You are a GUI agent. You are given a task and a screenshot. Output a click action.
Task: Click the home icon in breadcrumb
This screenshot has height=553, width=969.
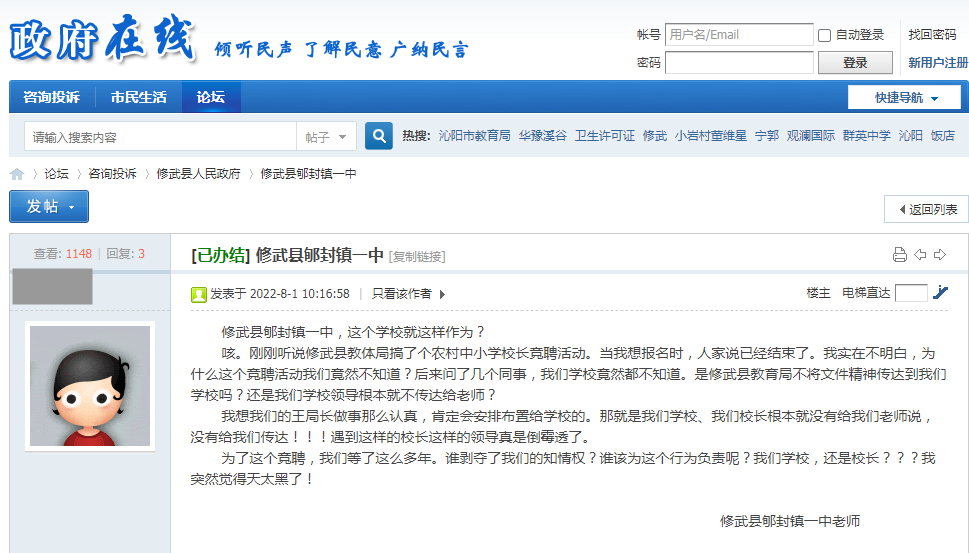(x=17, y=174)
